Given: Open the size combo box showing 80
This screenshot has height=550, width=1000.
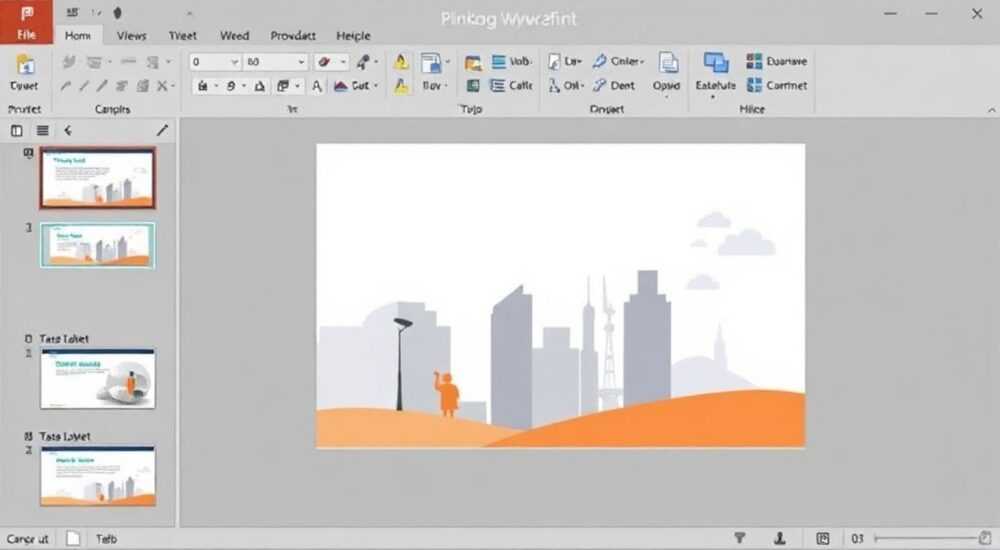Looking at the screenshot, I should pos(276,62).
